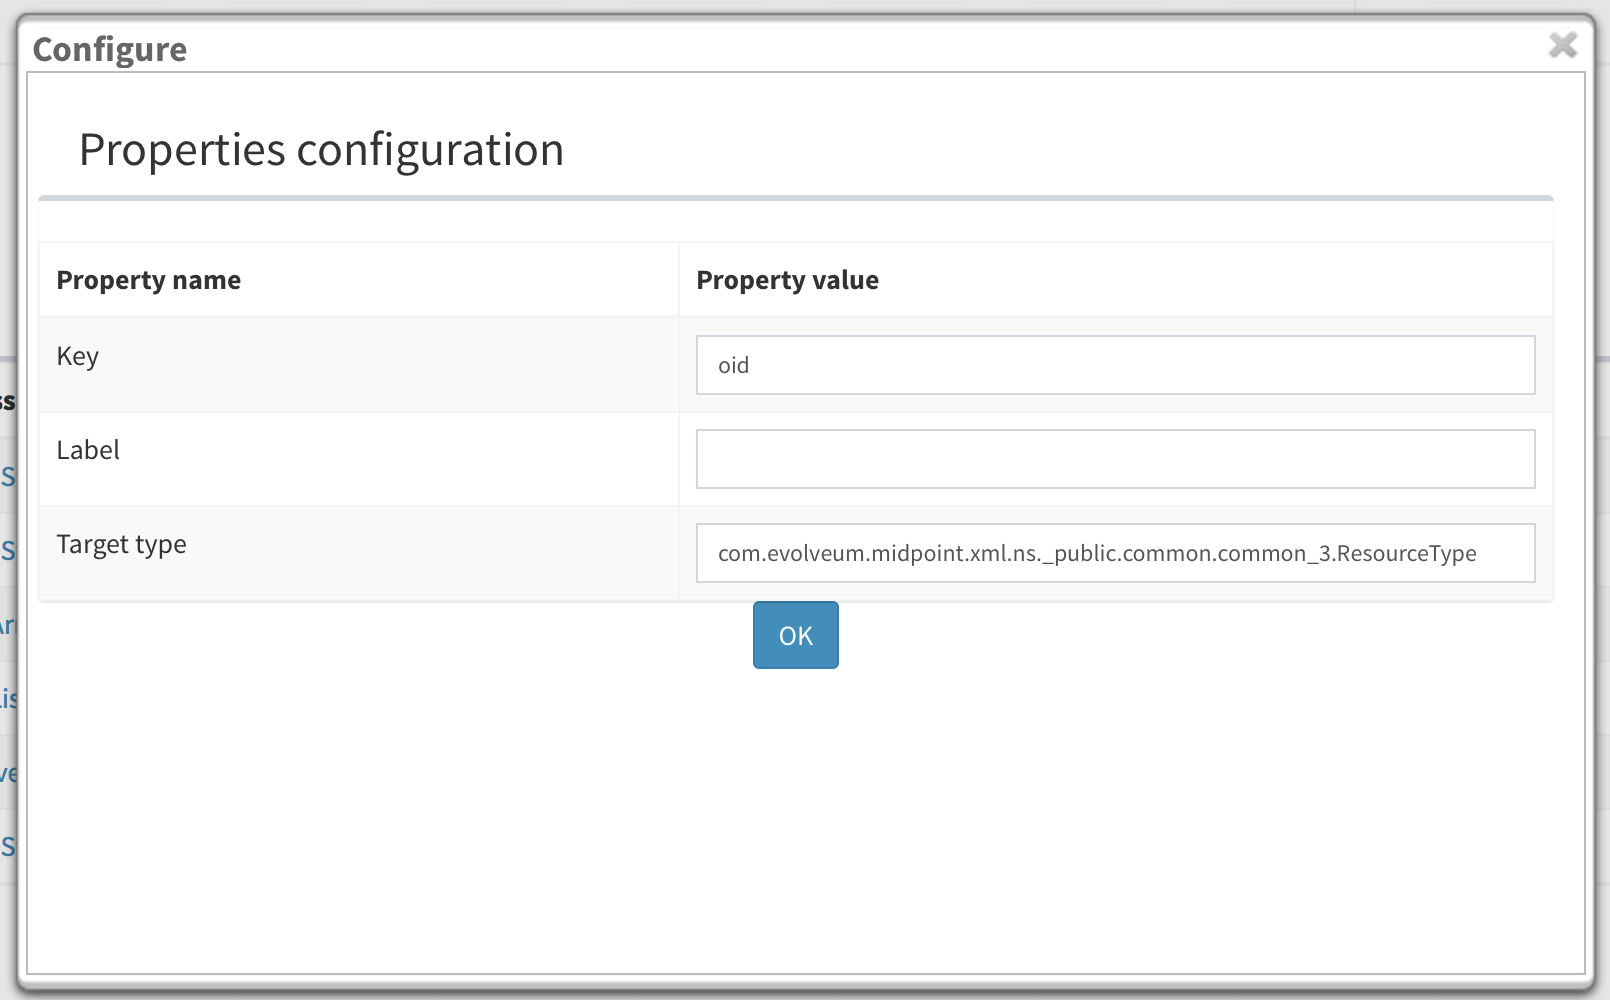
Task: Click the gray divider bar under the heading
Action: (795, 198)
